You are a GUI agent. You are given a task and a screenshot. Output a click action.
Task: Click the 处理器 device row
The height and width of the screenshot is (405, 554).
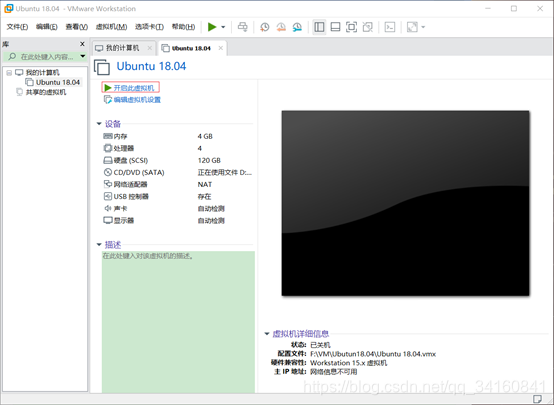pyautogui.click(x=178, y=148)
